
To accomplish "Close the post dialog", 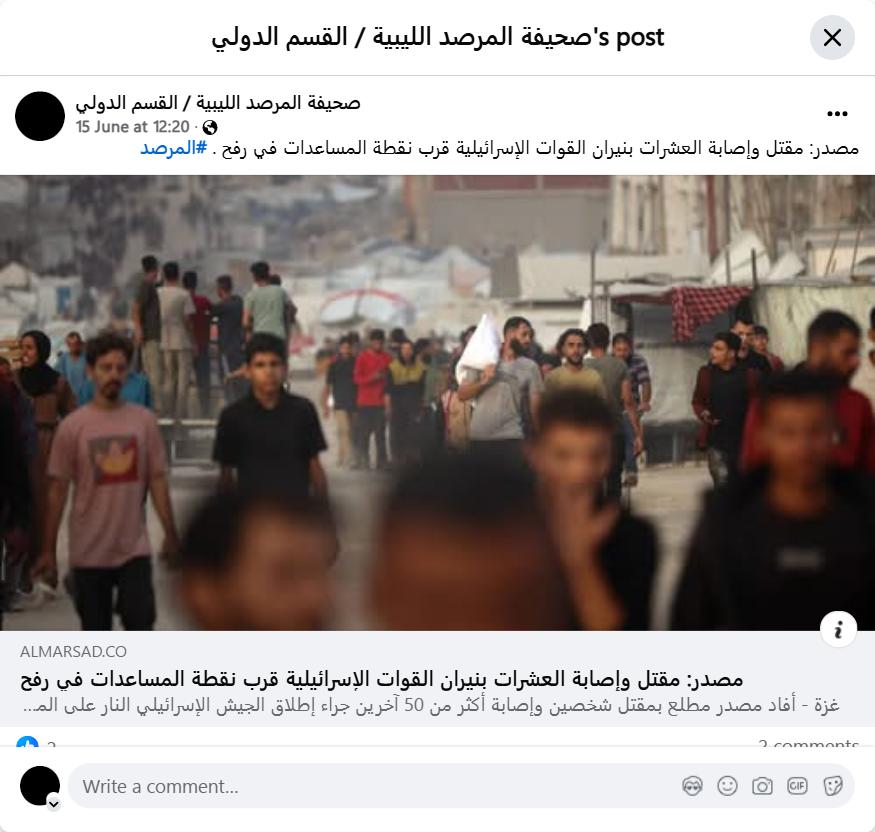I will [832, 37].
